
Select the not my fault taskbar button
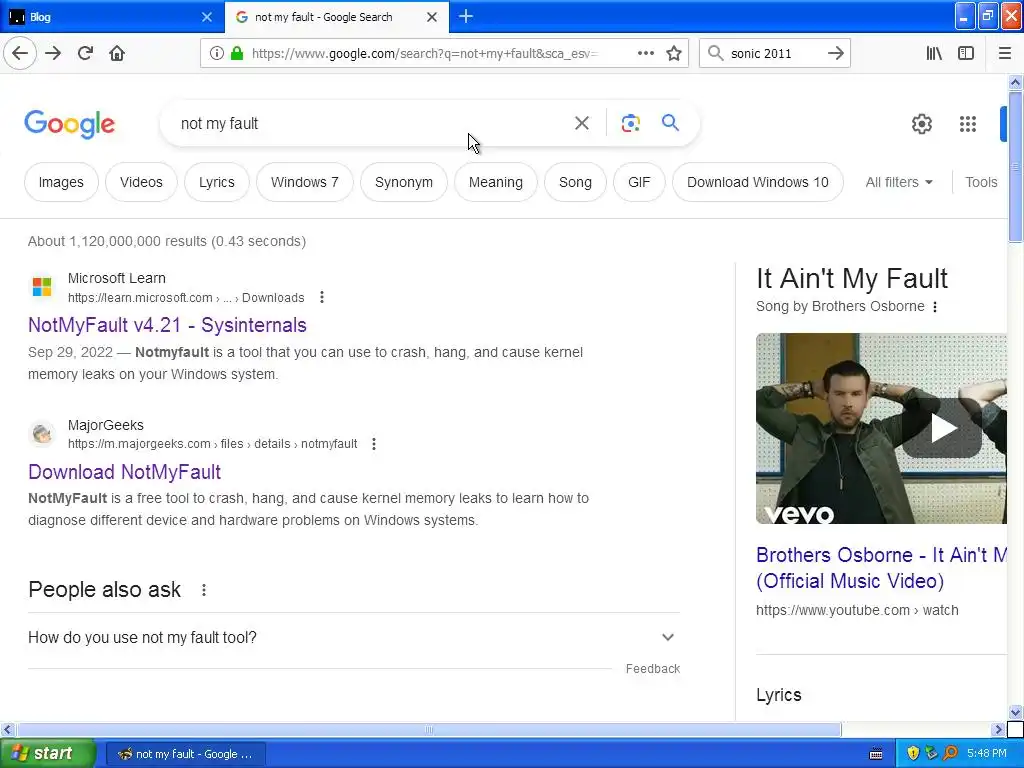point(186,754)
